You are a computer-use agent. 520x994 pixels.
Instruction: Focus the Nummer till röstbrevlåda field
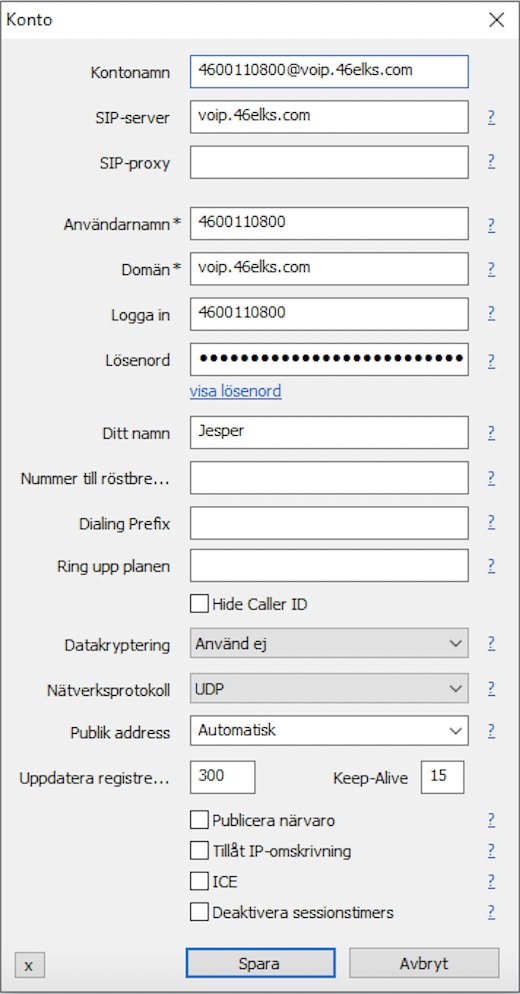coord(329,477)
